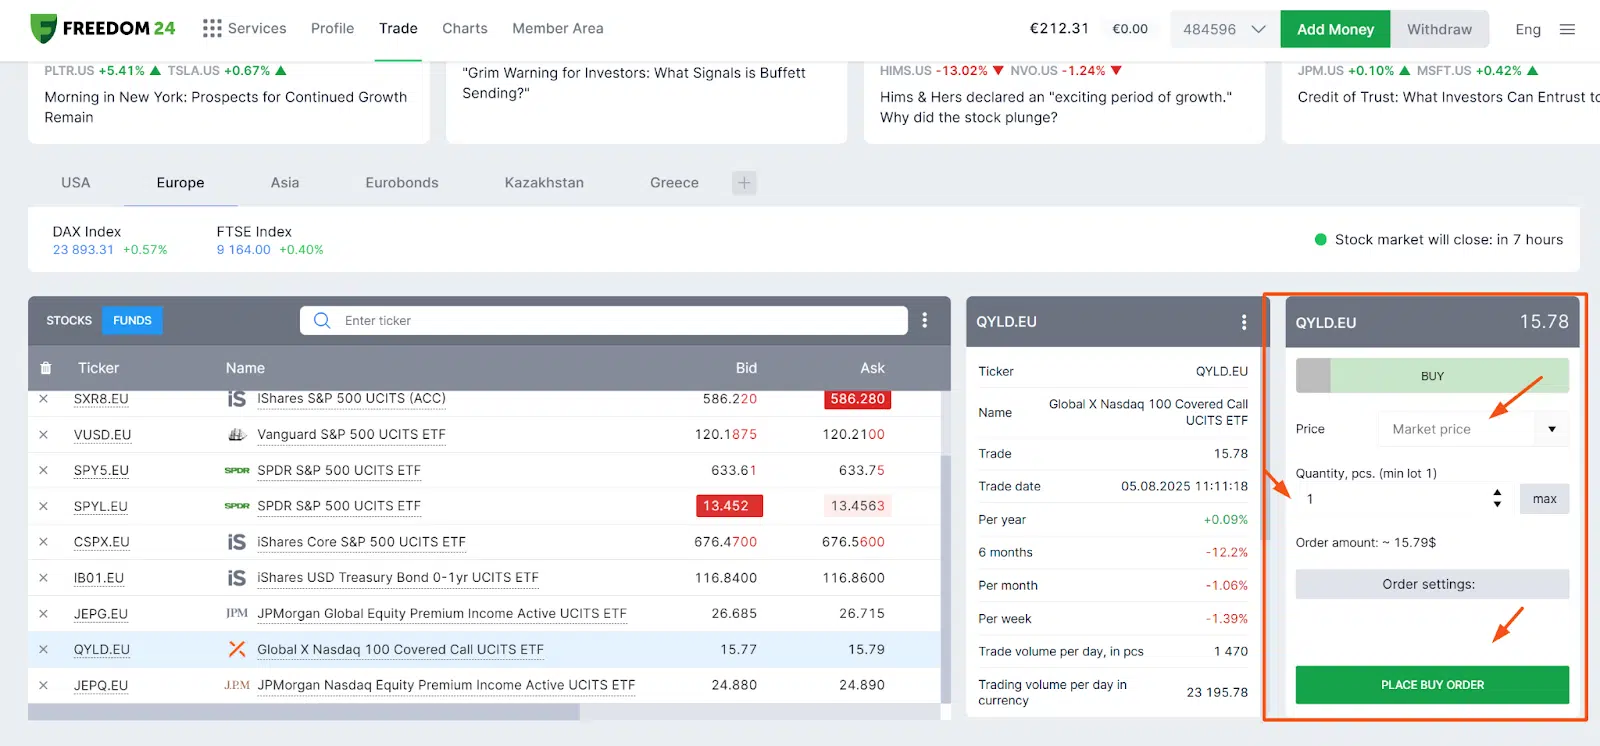Go to Member Area
Image resolution: width=1600 pixels, height=746 pixels.
point(558,28)
